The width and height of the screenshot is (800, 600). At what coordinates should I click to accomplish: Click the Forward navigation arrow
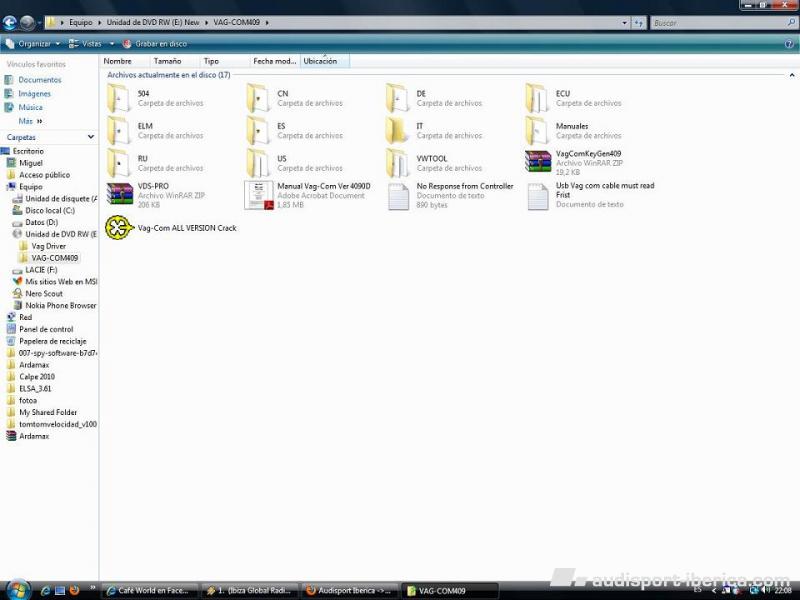[x=27, y=22]
